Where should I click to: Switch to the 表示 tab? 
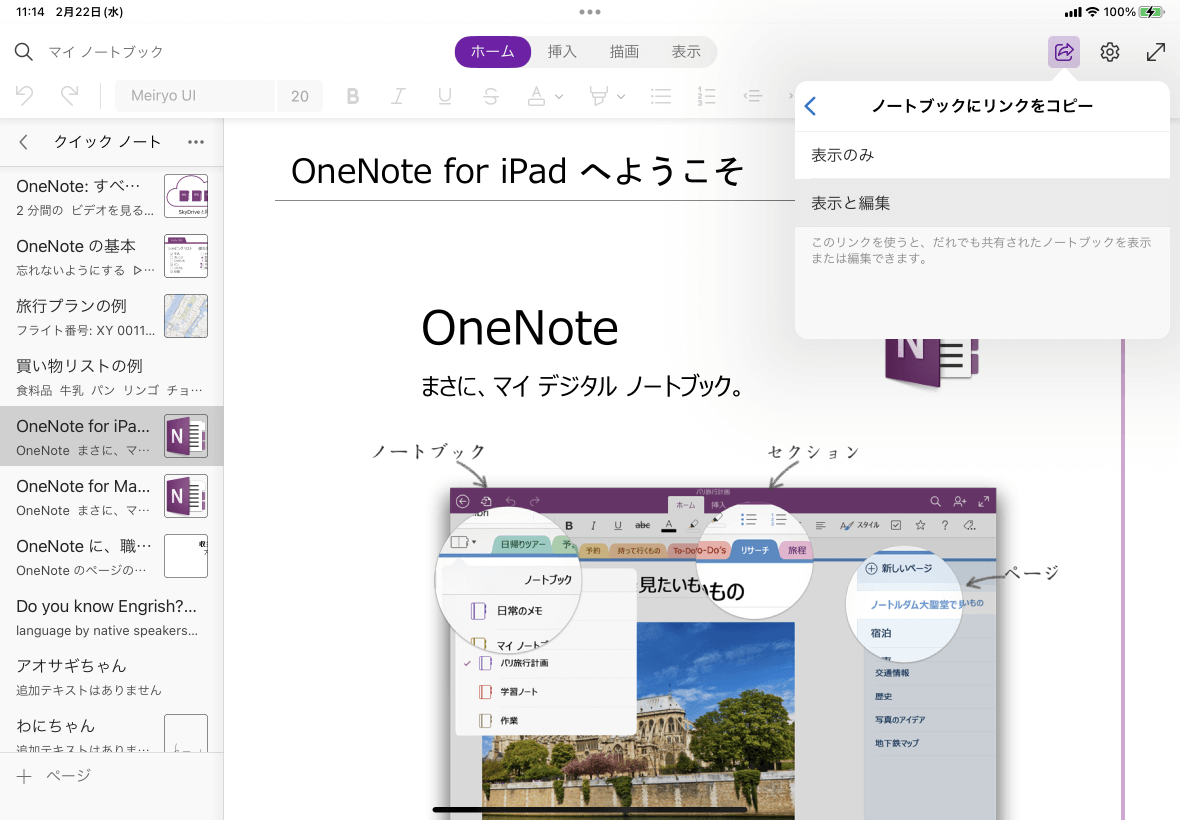click(686, 52)
